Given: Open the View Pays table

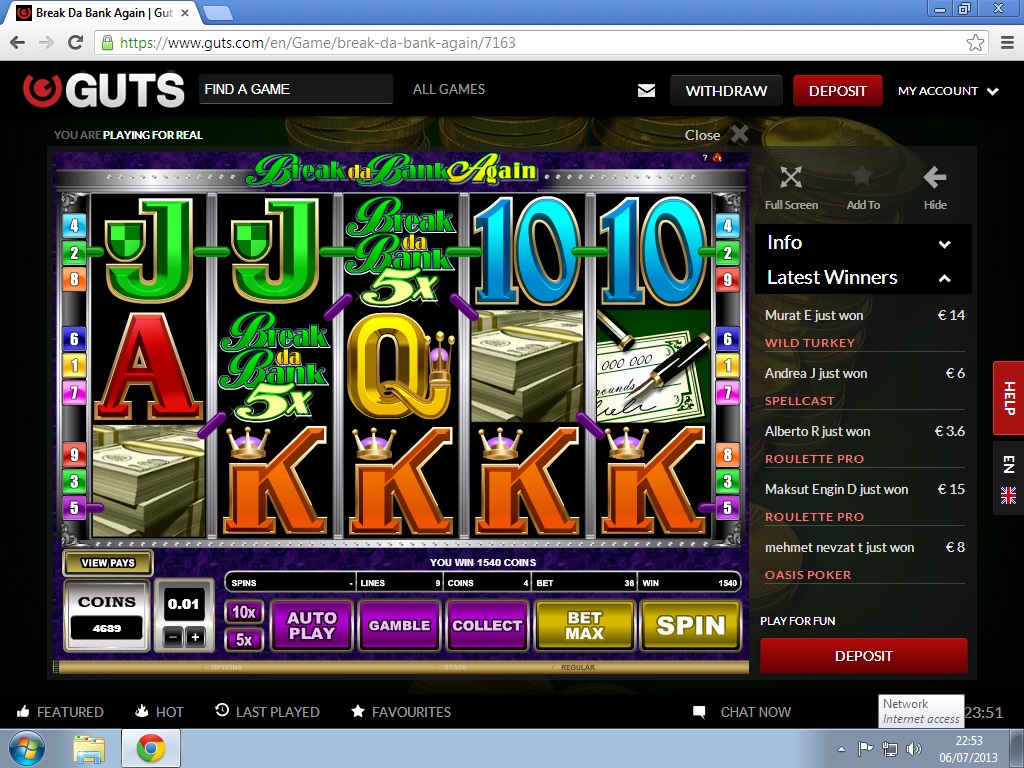Looking at the screenshot, I should click(108, 562).
